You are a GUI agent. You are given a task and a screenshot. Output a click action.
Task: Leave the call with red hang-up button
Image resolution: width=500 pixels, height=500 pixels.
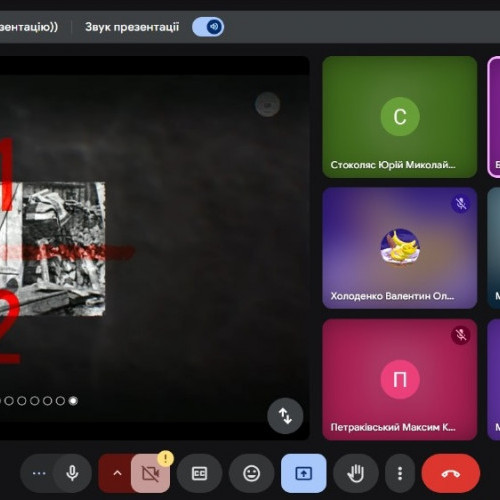point(451,473)
